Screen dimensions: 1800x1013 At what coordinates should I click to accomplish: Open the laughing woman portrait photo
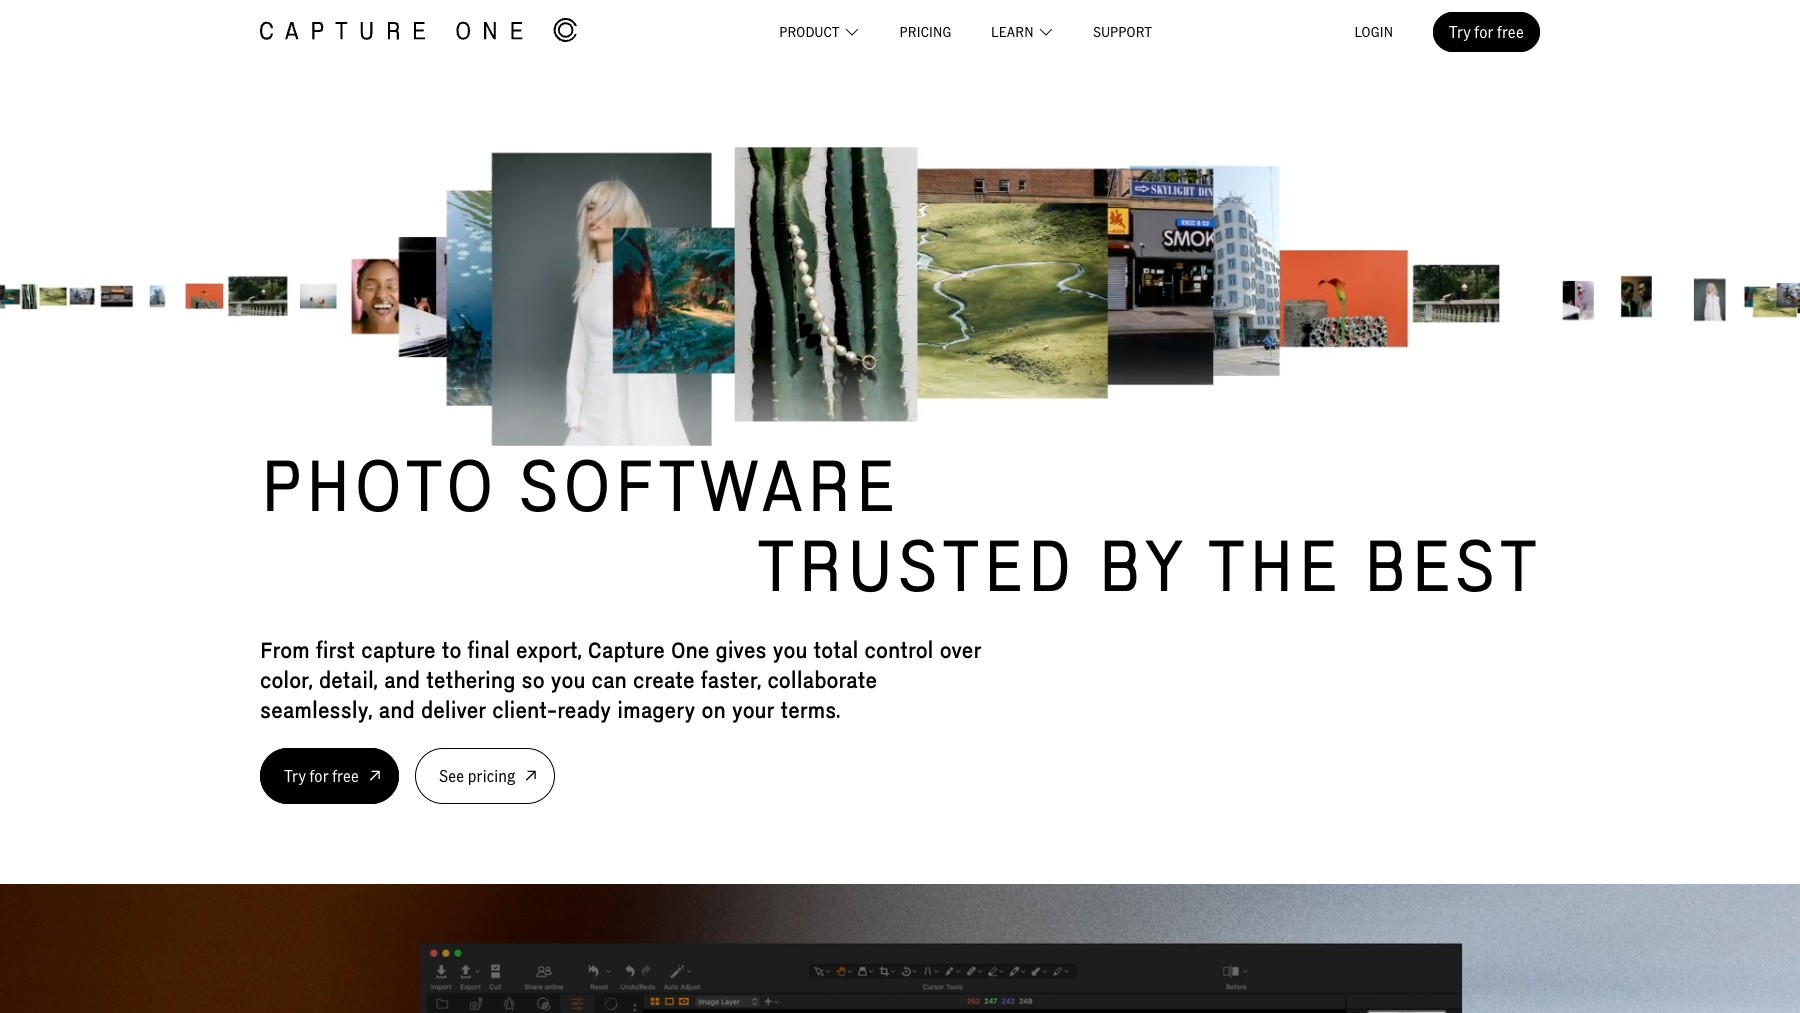[x=375, y=296]
